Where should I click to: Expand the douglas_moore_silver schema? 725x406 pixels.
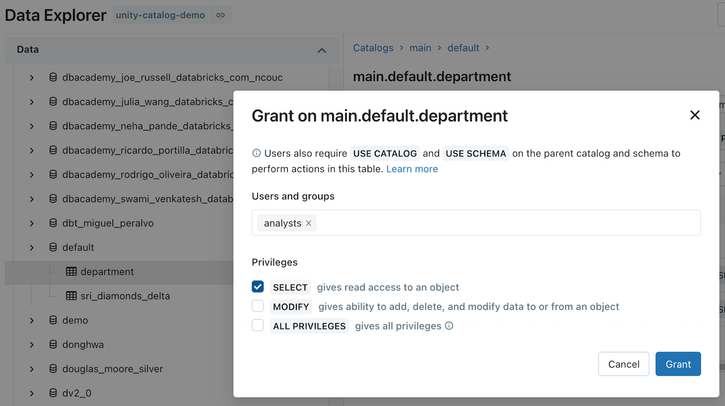31,369
